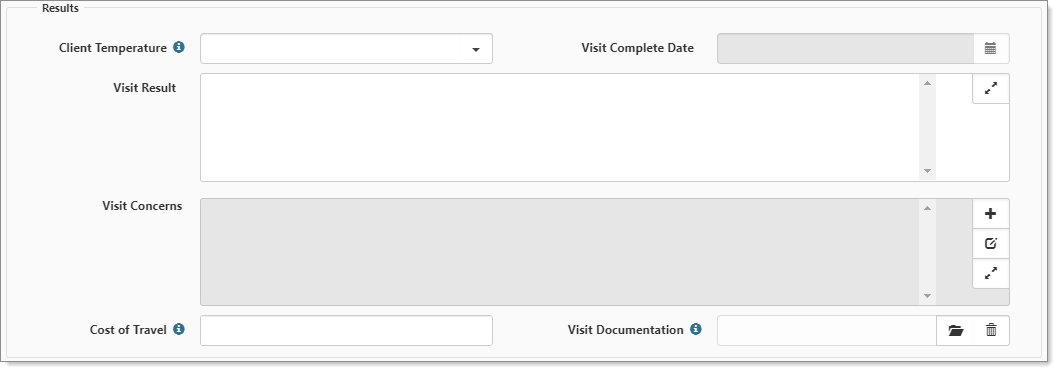The height and width of the screenshot is (372, 1058).
Task: Click the Cost of Travel info icon
Action: click(x=179, y=329)
